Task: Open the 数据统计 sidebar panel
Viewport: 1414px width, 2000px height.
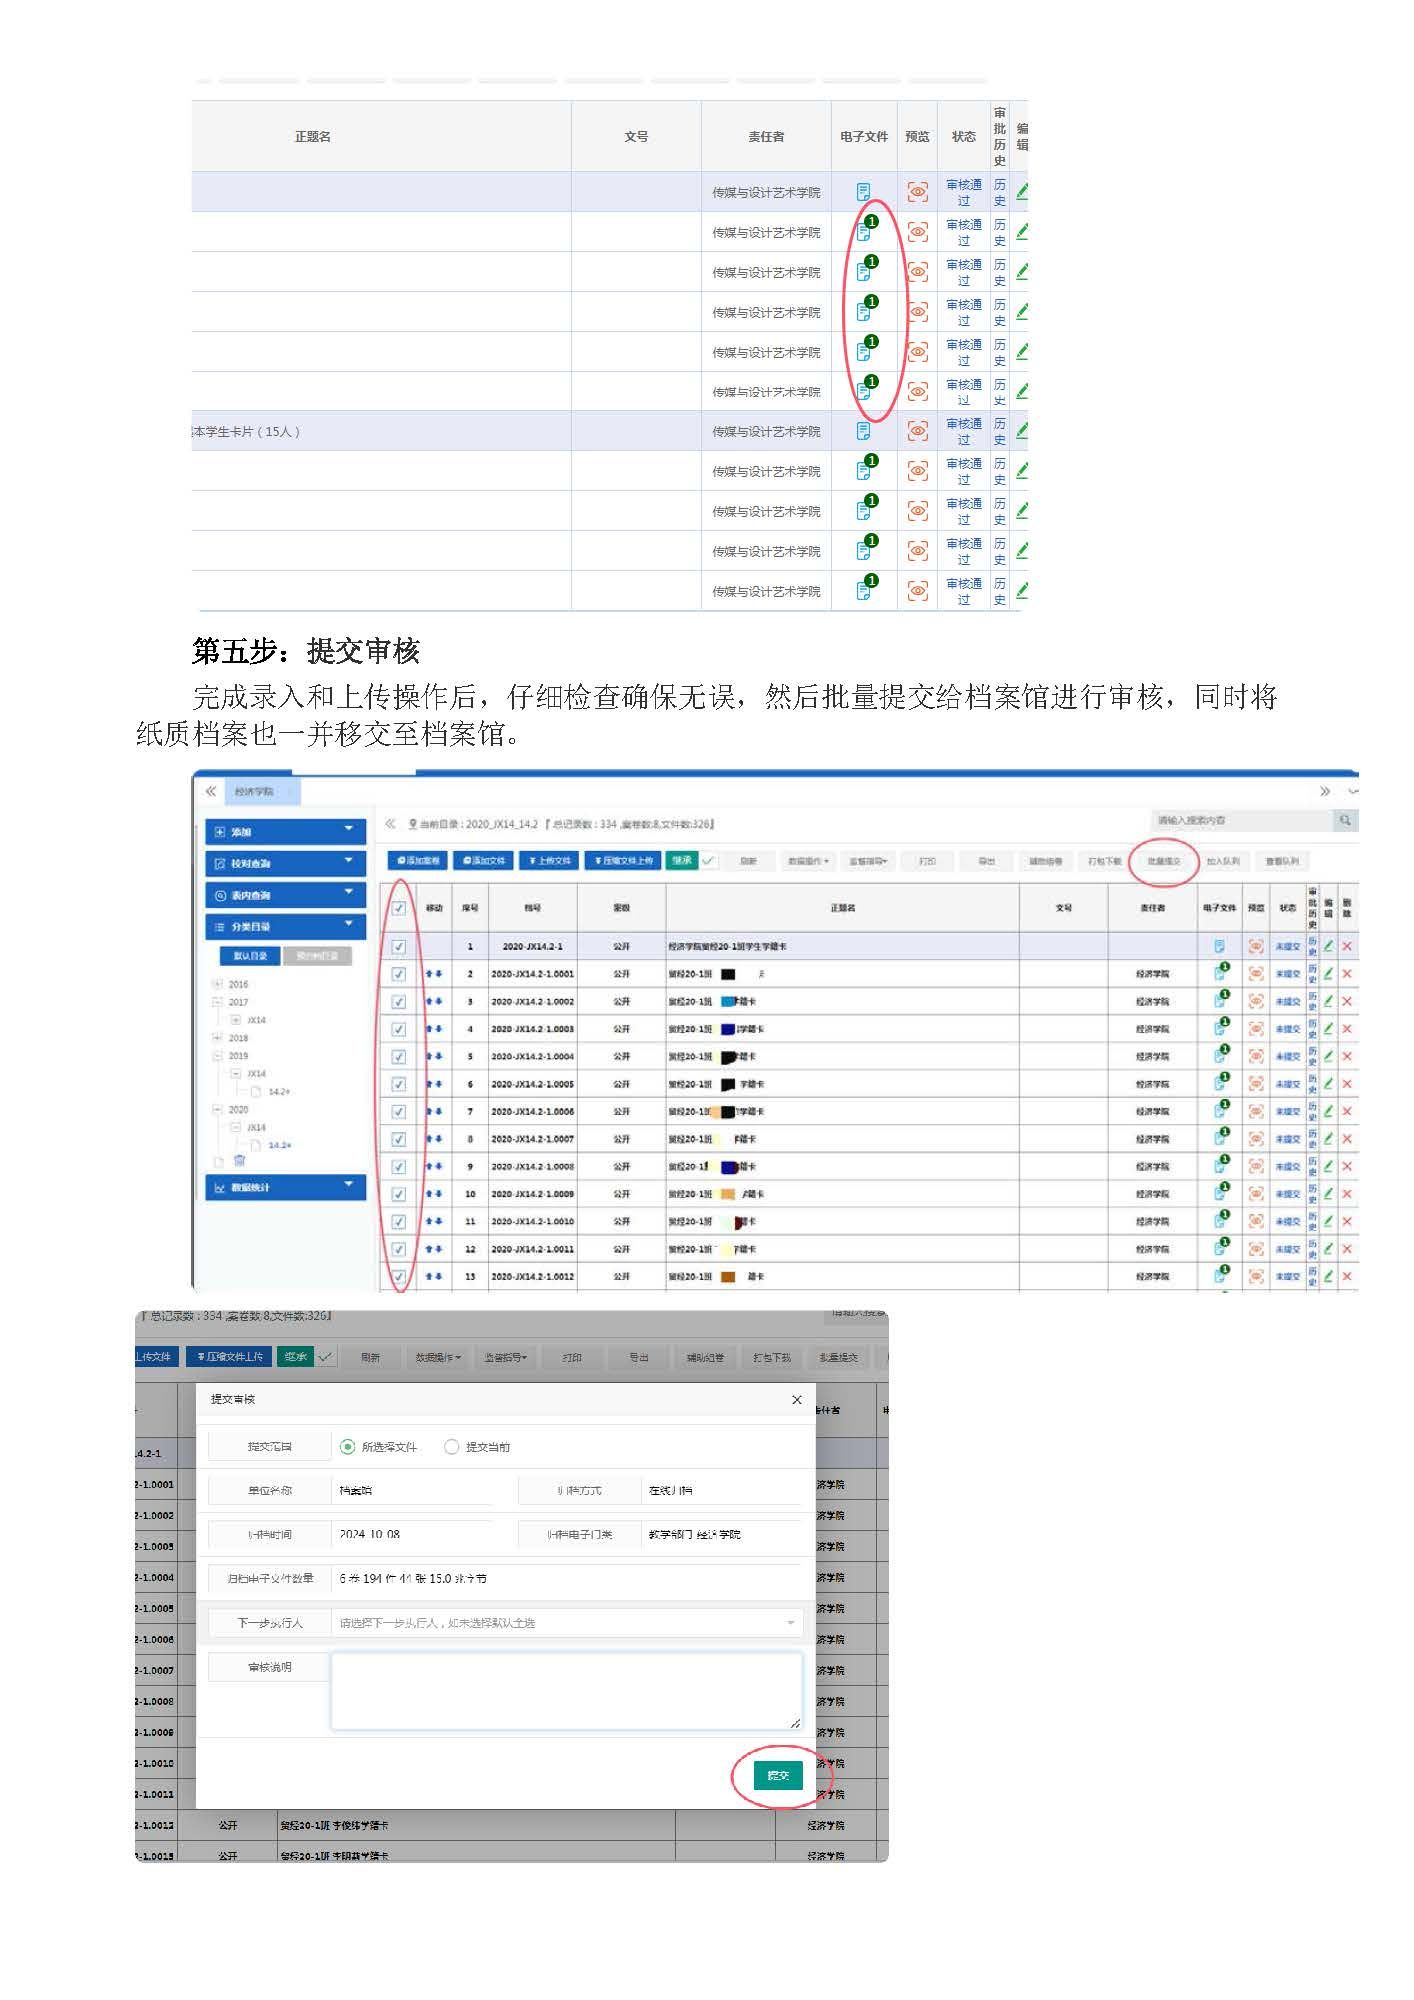Action: [285, 1187]
